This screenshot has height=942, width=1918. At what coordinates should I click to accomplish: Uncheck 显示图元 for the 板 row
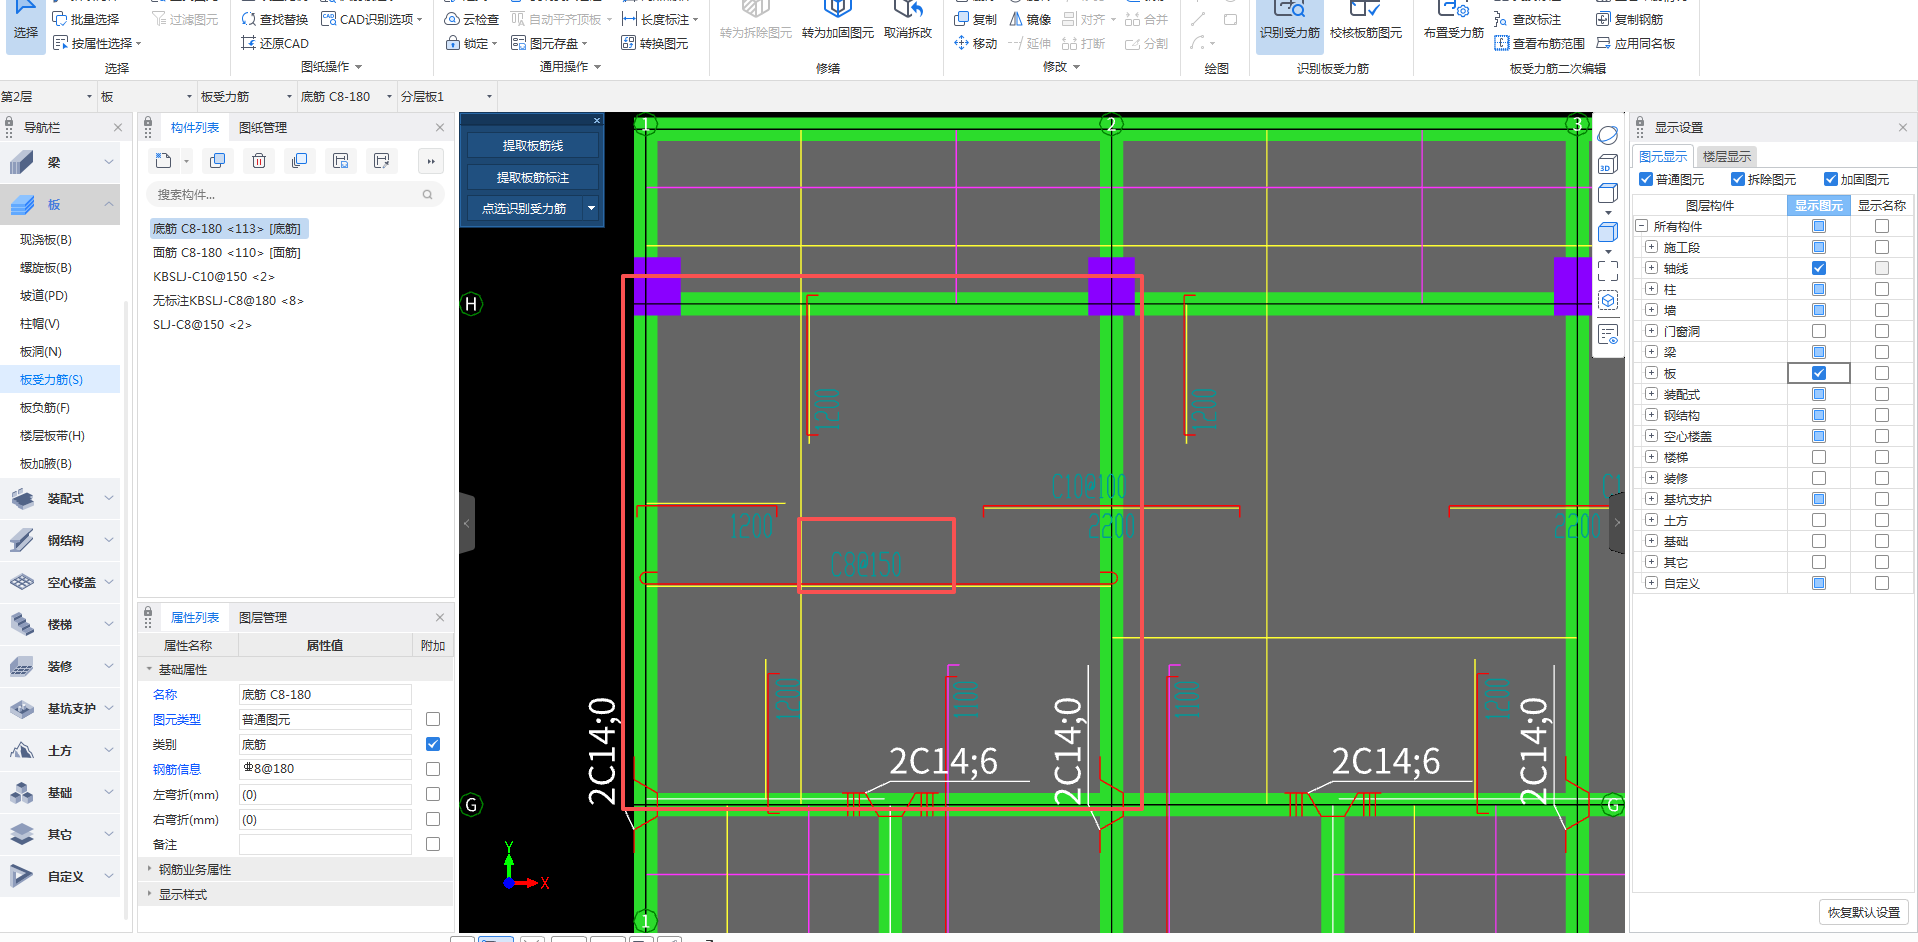(1819, 373)
